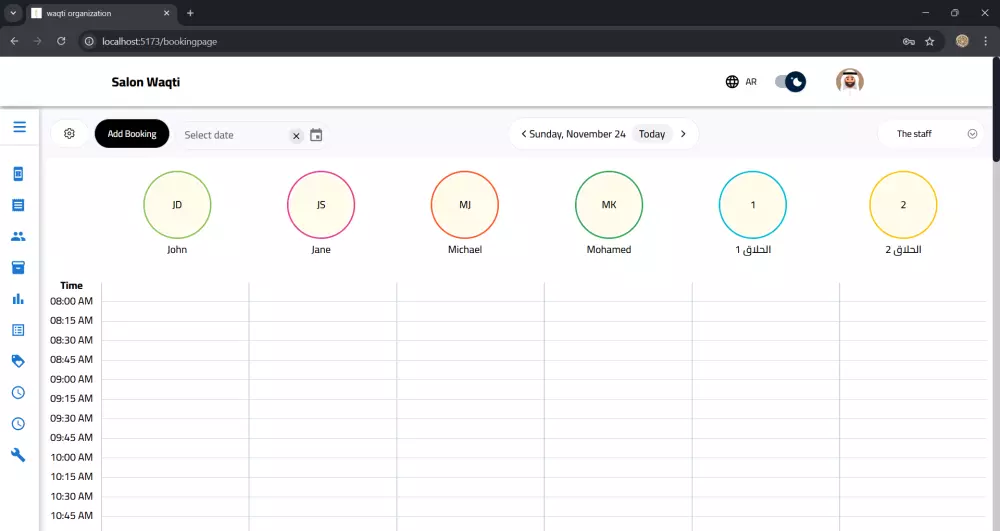Viewport: 1000px width, 531px height.
Task: Click the AR language label
Action: coord(751,82)
